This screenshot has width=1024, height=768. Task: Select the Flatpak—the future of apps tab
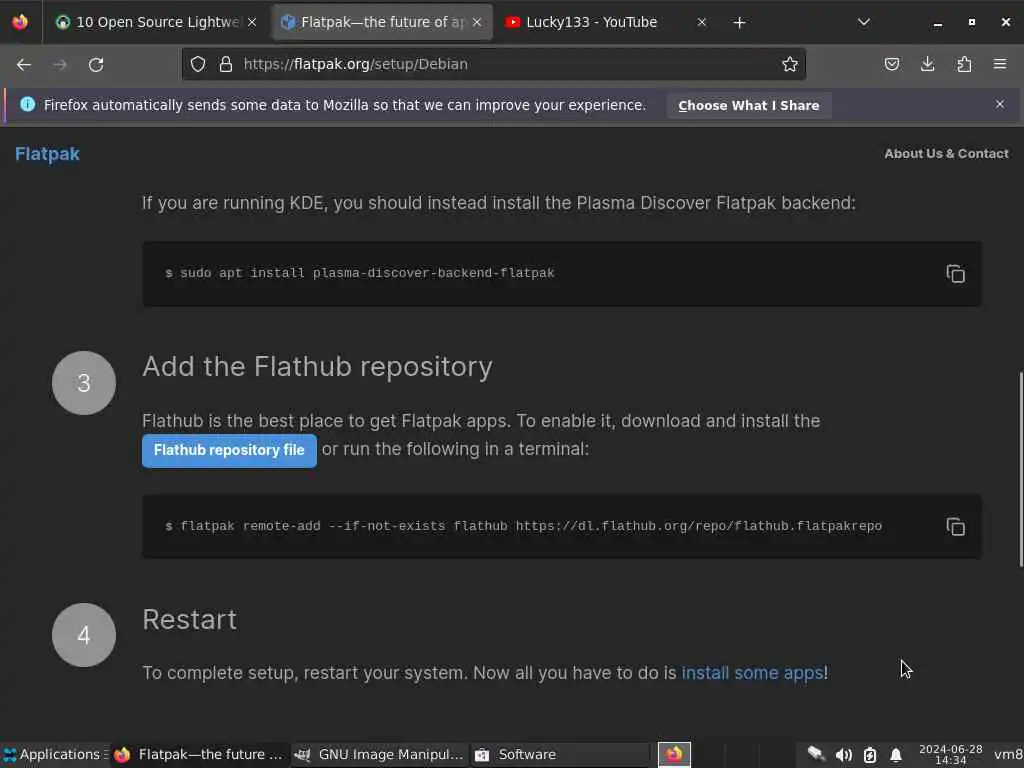coord(382,22)
